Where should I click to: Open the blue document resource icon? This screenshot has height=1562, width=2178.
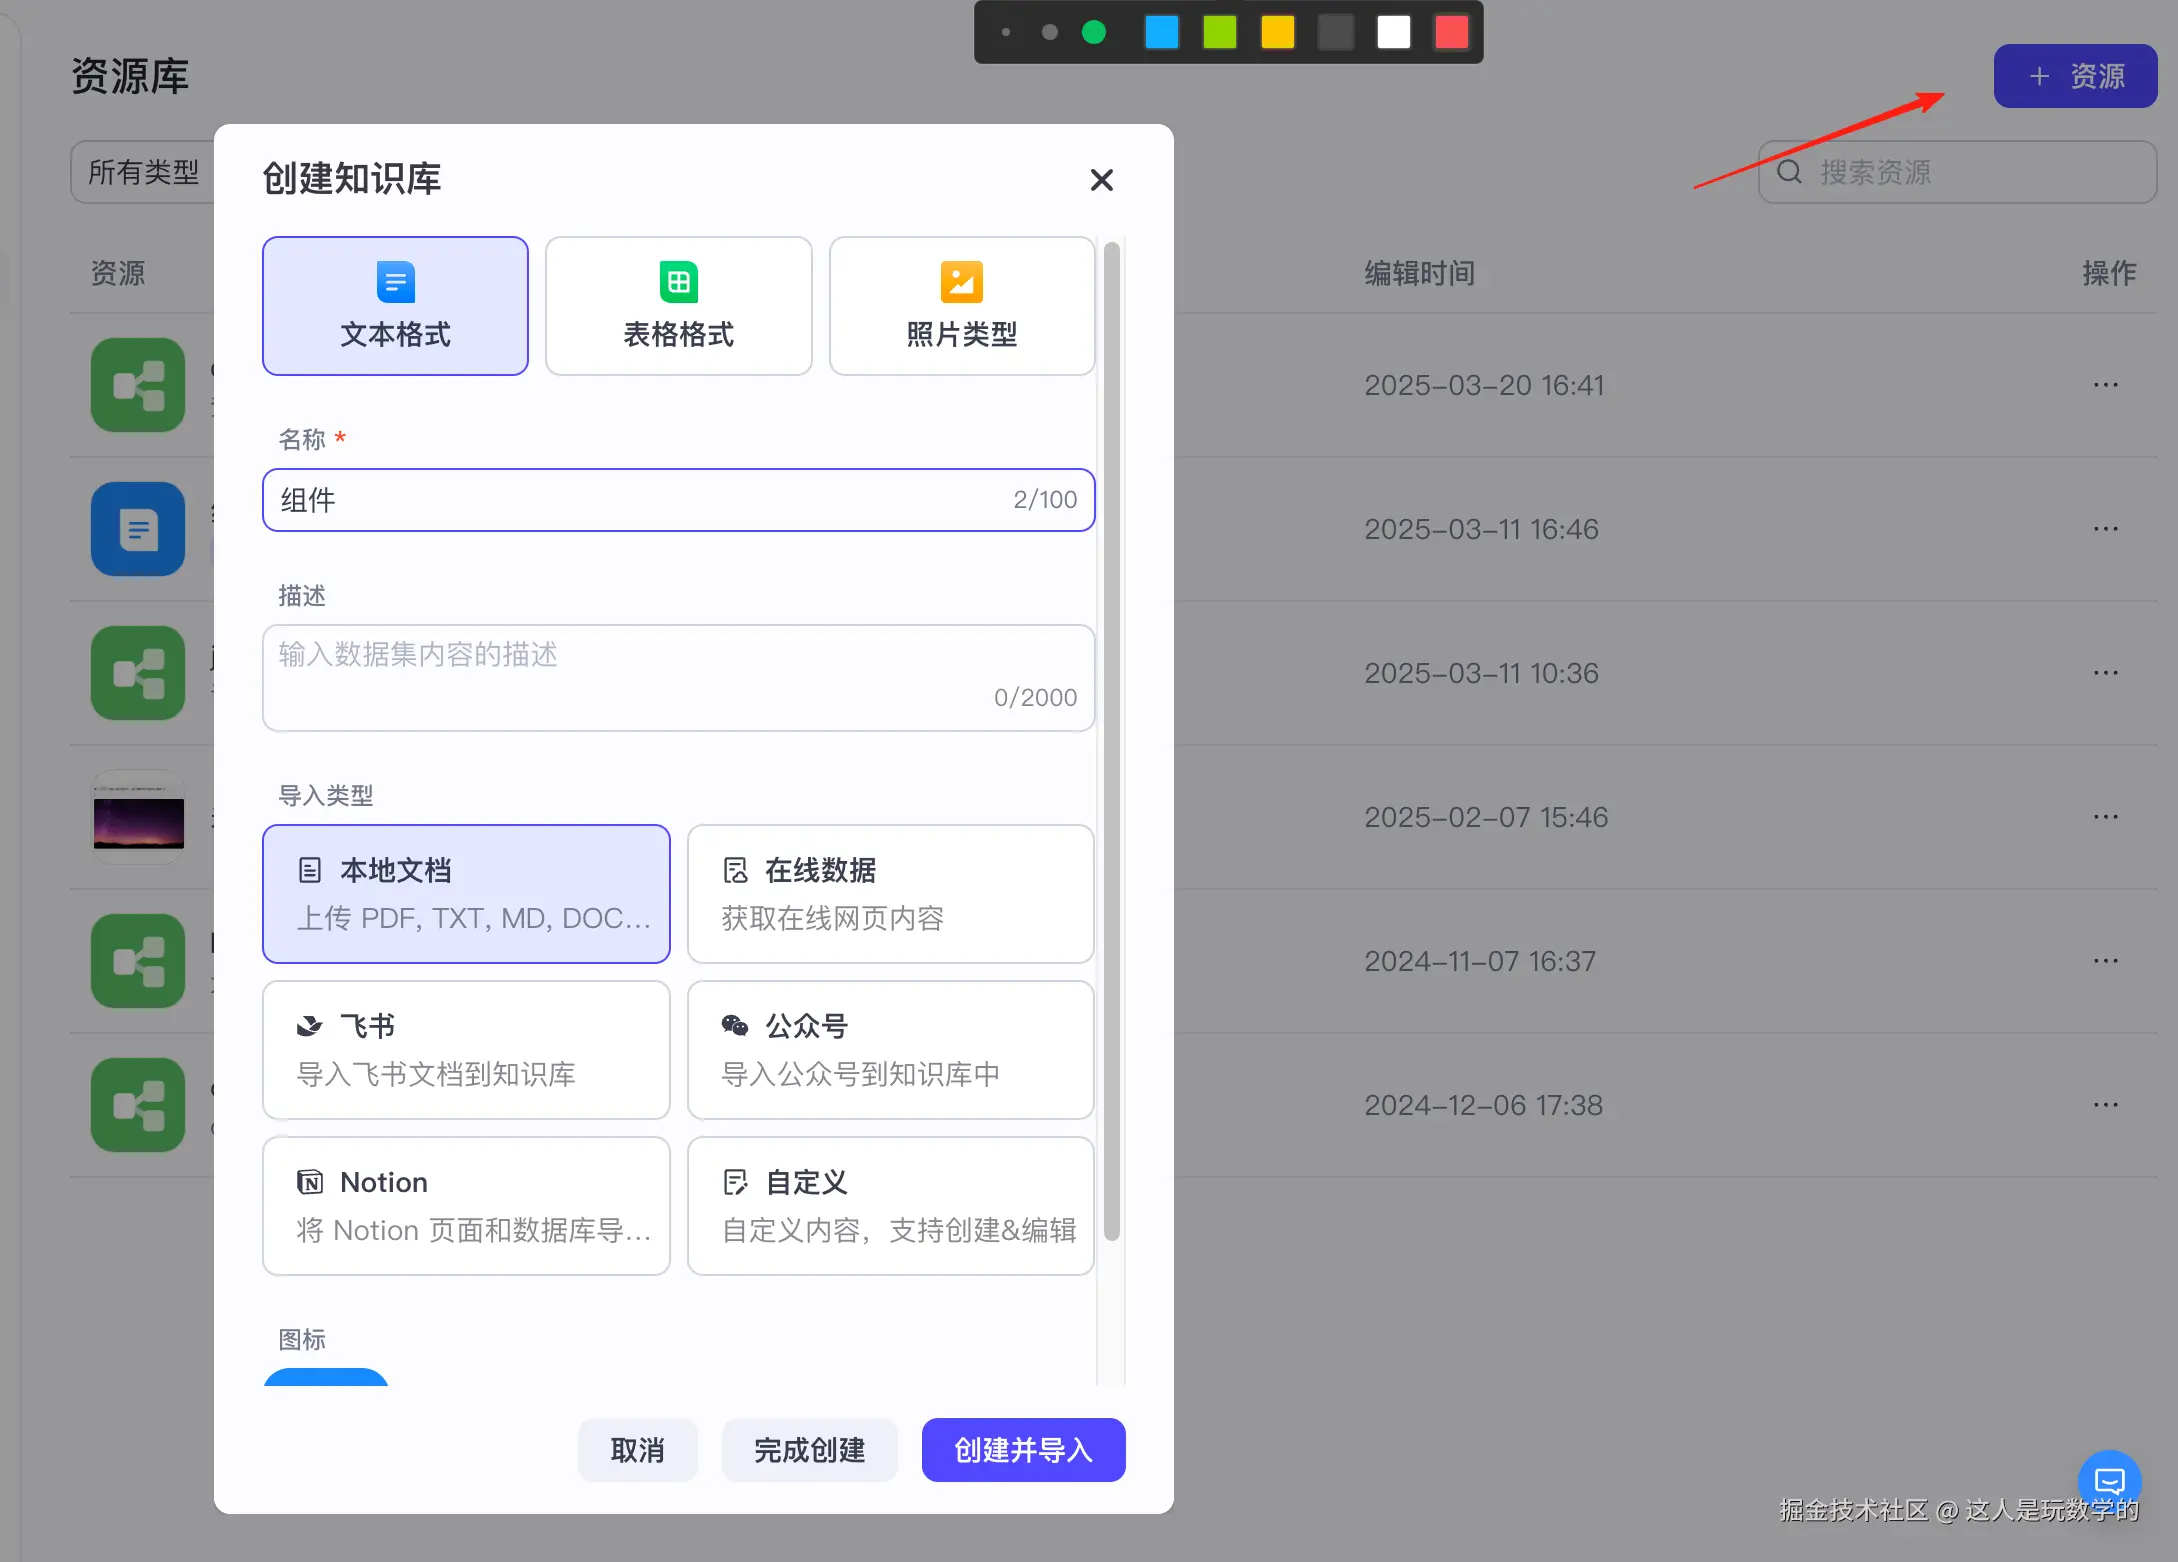point(138,529)
